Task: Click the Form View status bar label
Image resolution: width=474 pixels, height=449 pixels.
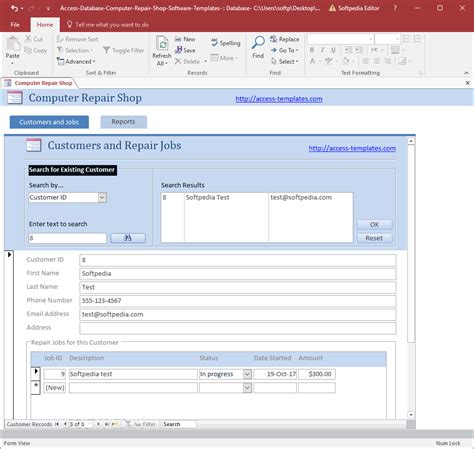Action: click(x=17, y=443)
